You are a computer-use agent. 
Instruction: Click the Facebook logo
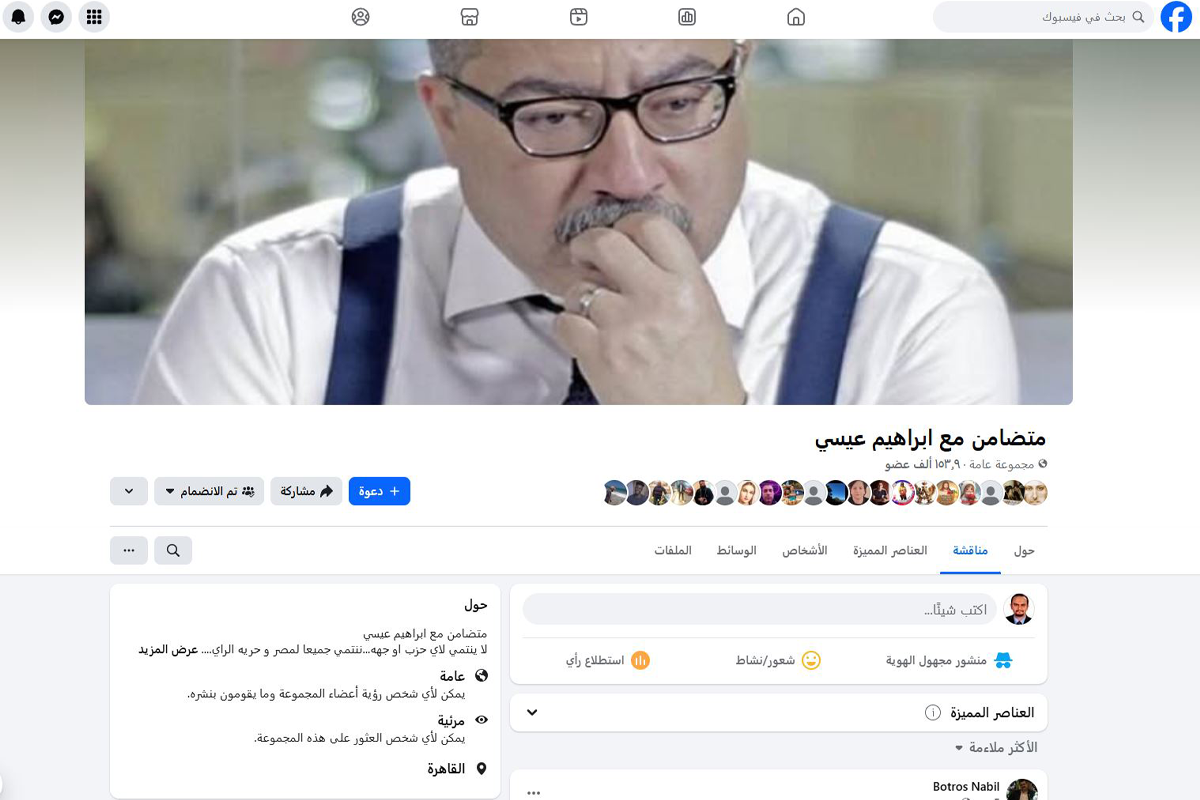pos(1176,17)
